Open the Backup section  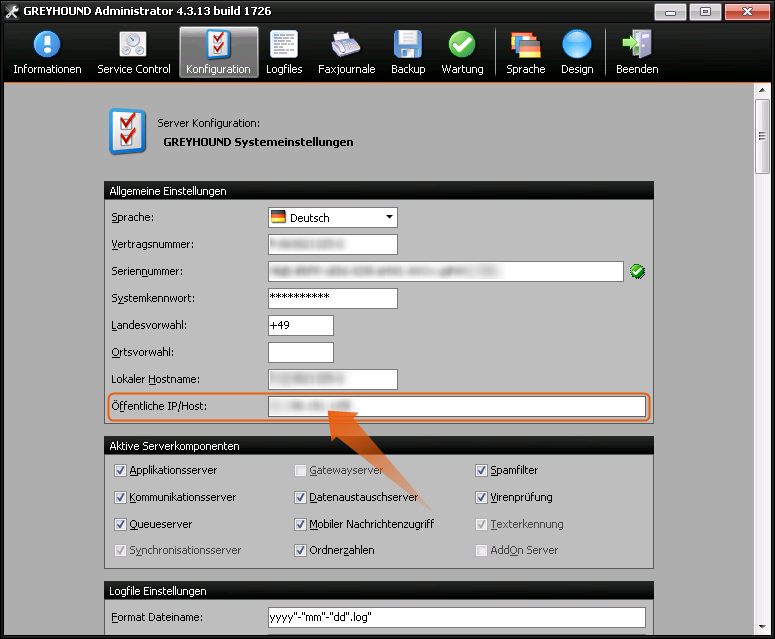[x=408, y=52]
